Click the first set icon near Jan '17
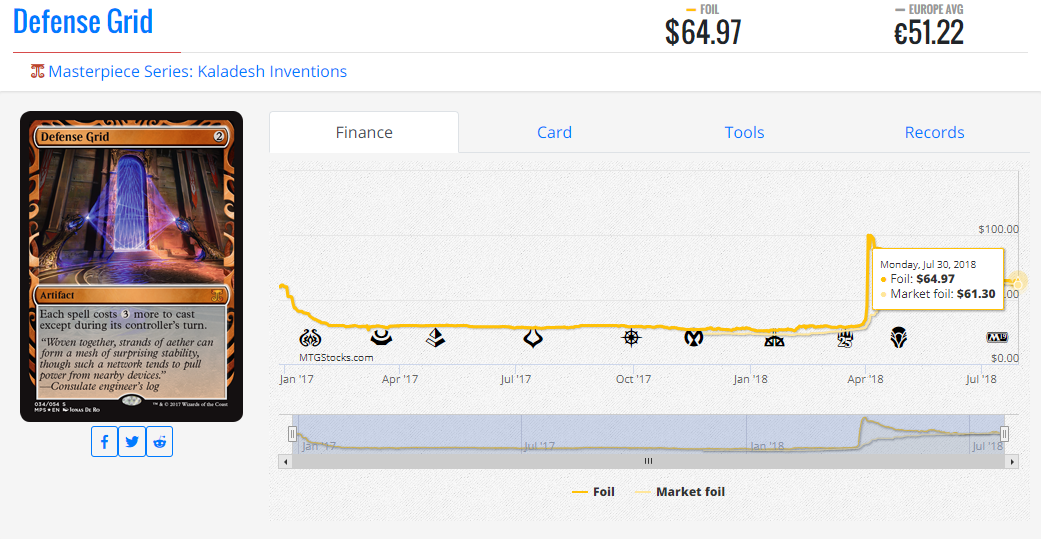Screen dimensions: 1041x539 pos(310,339)
